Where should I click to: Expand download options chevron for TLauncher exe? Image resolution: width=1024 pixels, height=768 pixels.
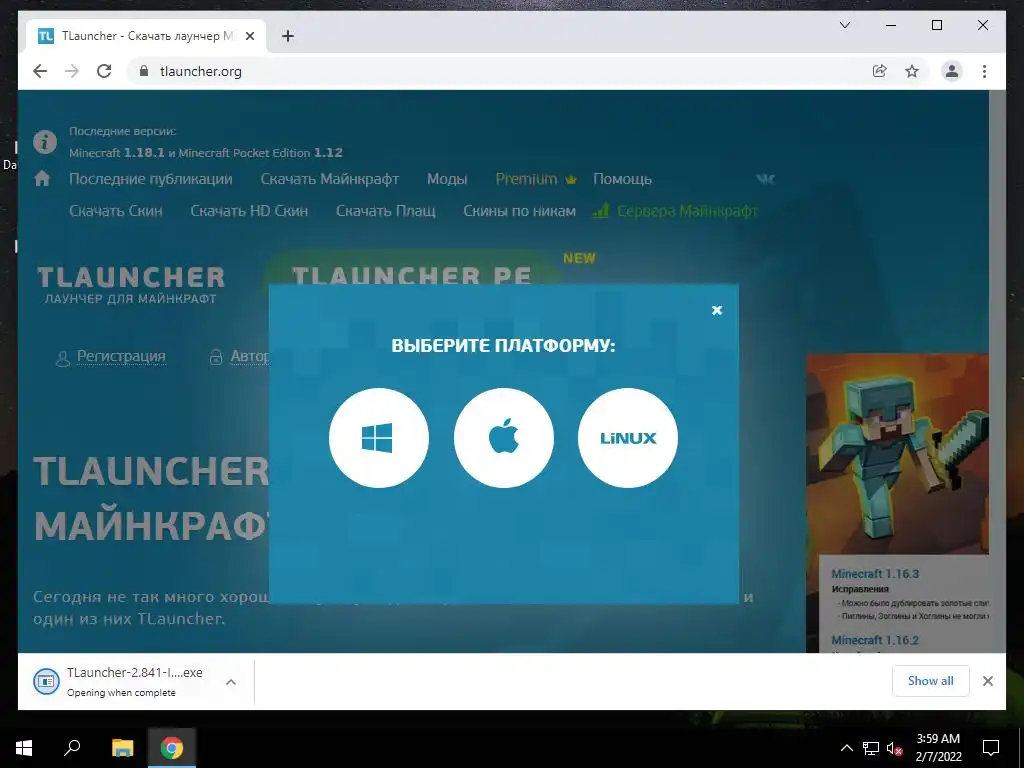point(231,682)
